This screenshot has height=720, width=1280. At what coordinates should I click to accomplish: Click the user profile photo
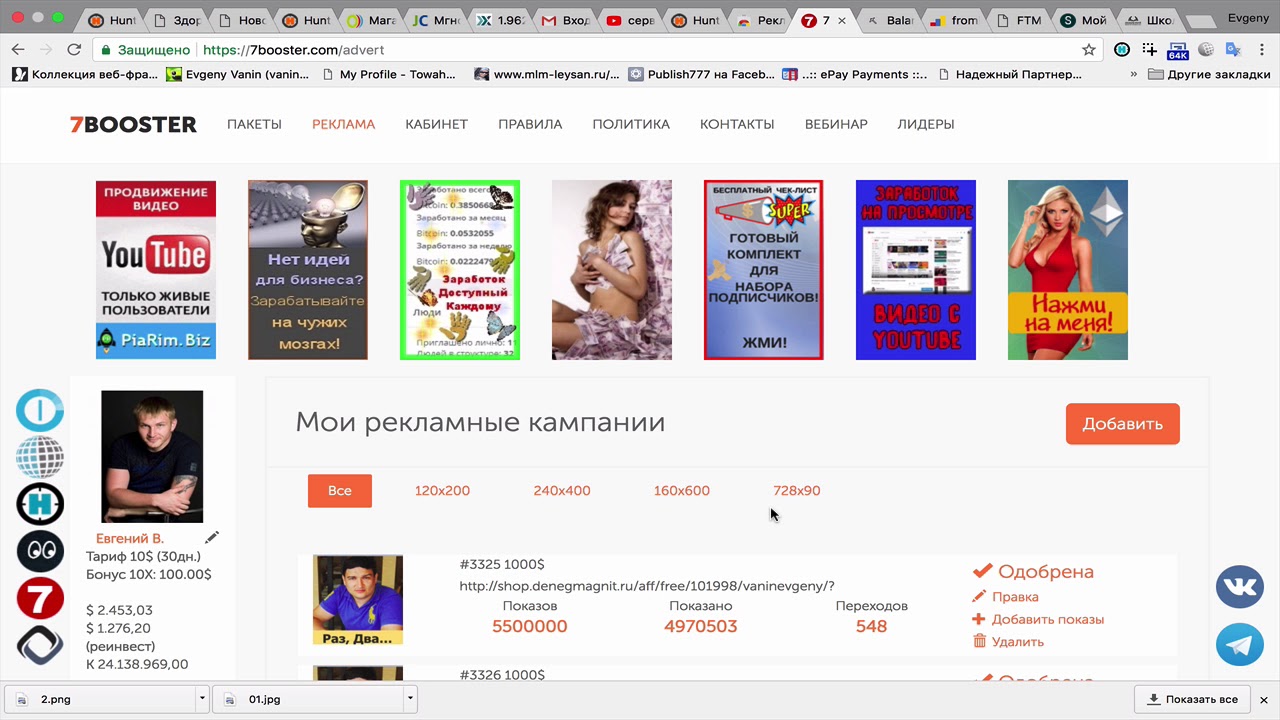(x=152, y=456)
